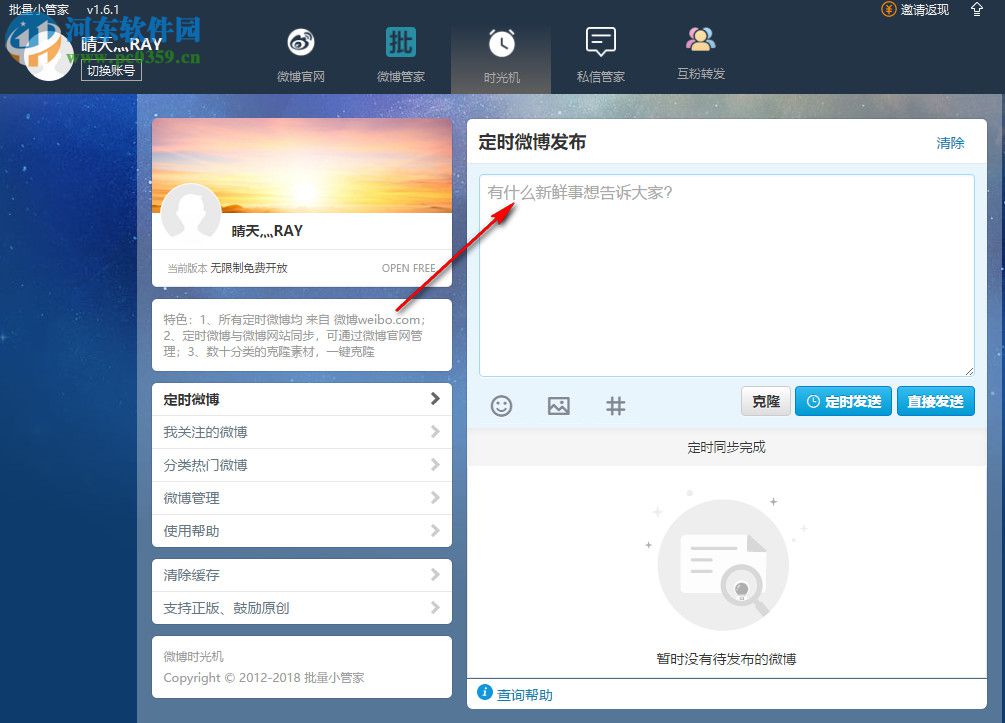
Task: Open the 定时微博 sidebar menu
Action: [301, 398]
